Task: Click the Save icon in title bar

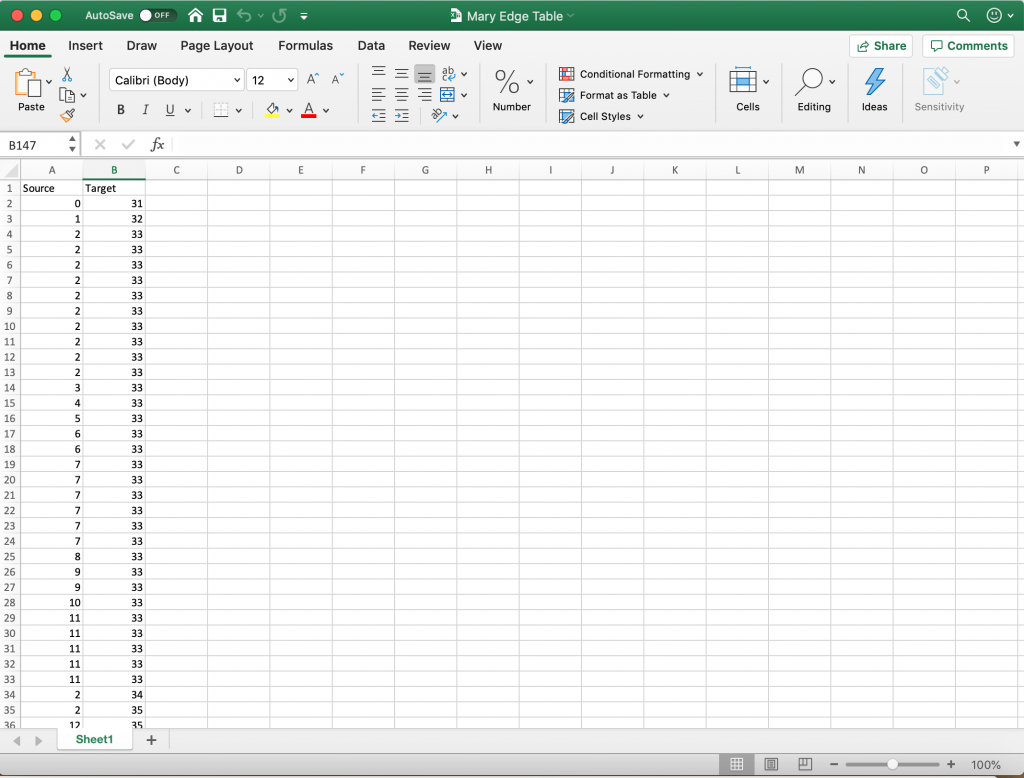Action: 219,16
